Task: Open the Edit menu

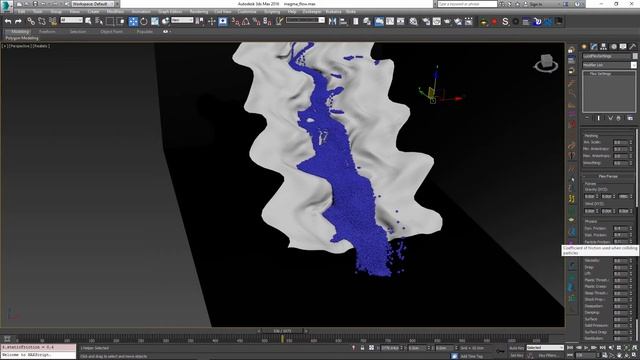Action: 21,12
